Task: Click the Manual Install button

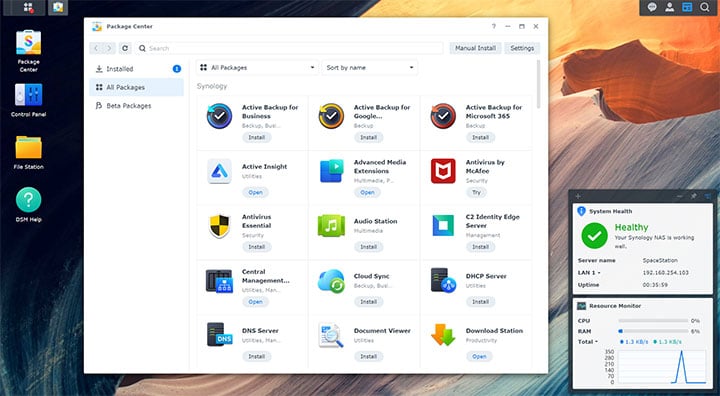Action: (475, 48)
